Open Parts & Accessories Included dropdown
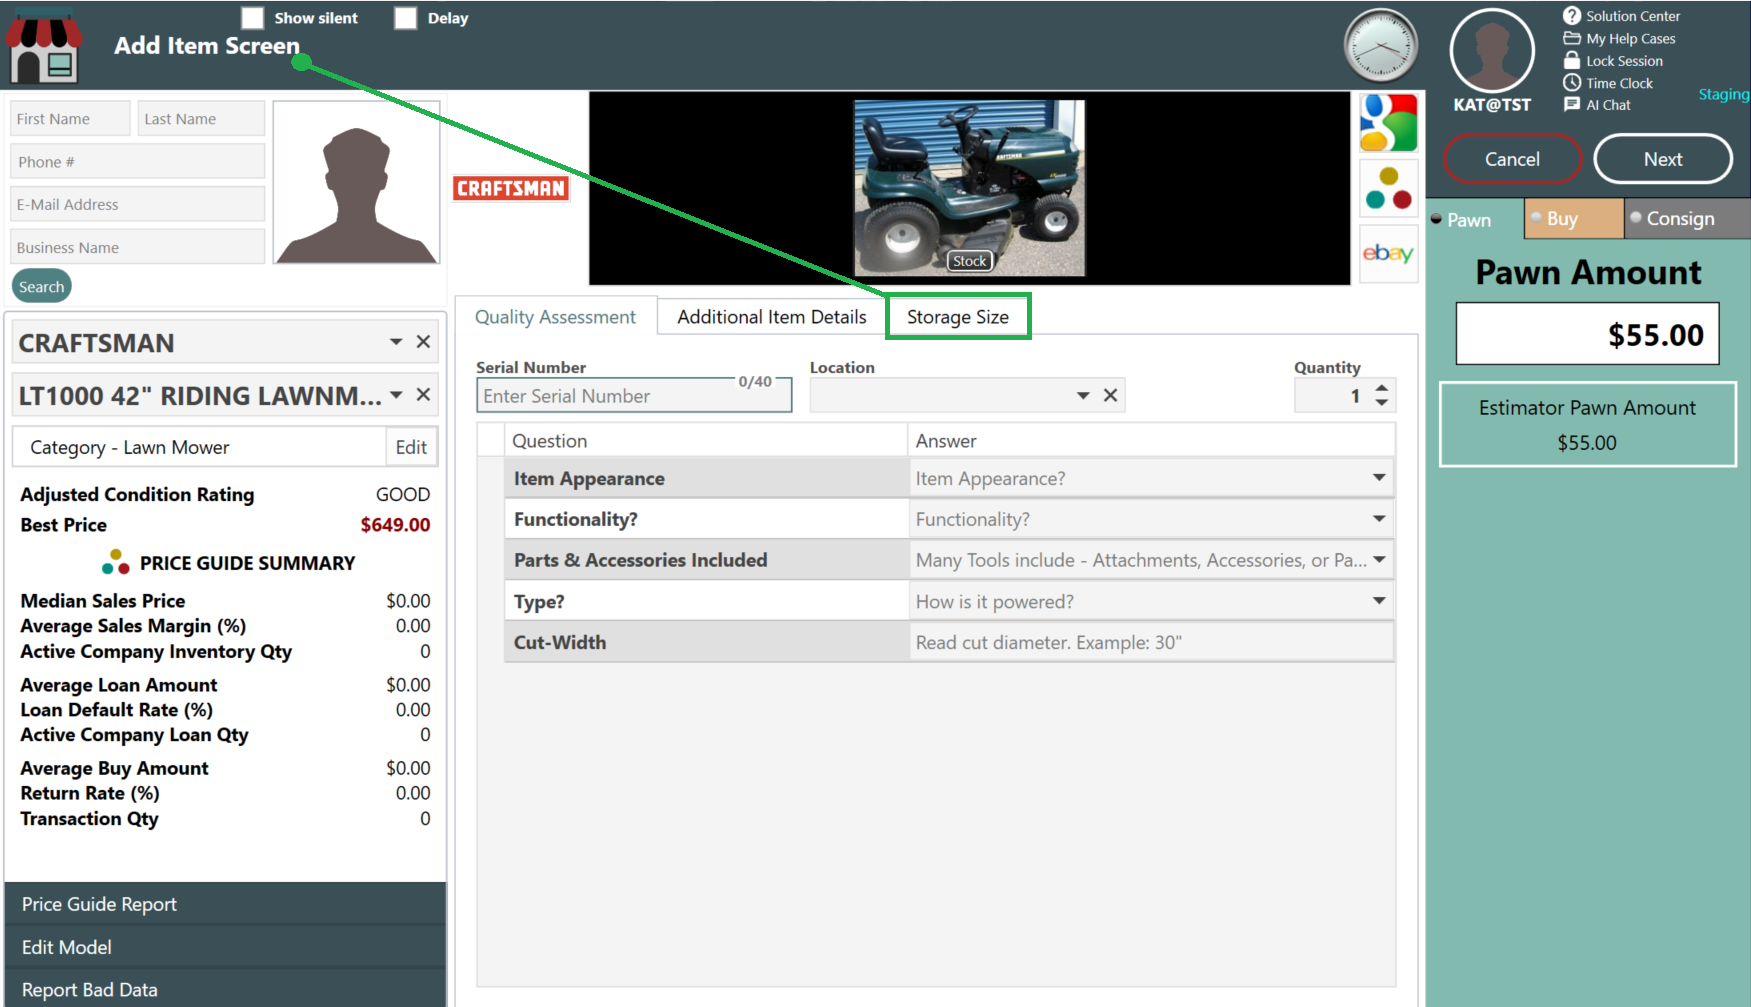 pyautogui.click(x=1379, y=560)
